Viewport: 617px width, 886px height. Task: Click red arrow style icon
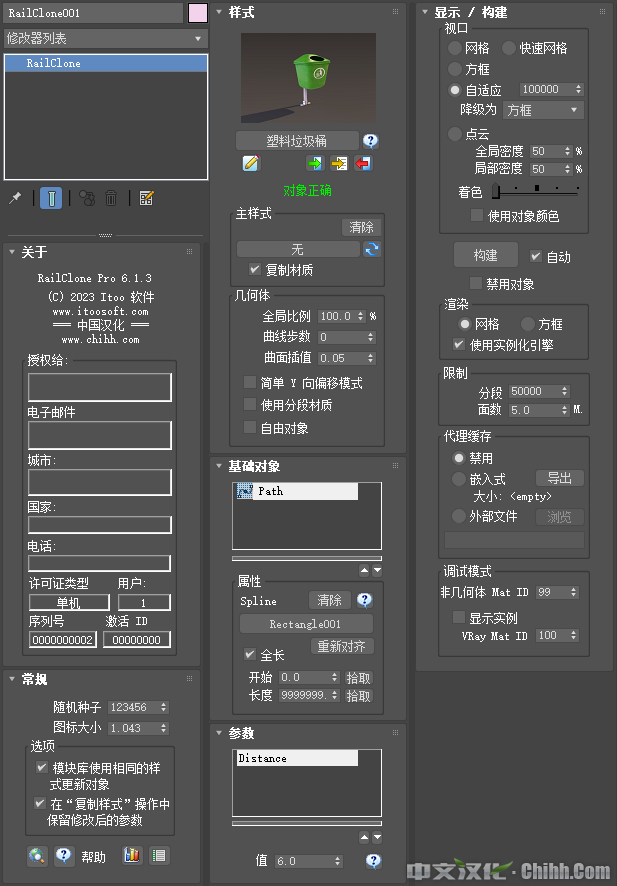363,163
